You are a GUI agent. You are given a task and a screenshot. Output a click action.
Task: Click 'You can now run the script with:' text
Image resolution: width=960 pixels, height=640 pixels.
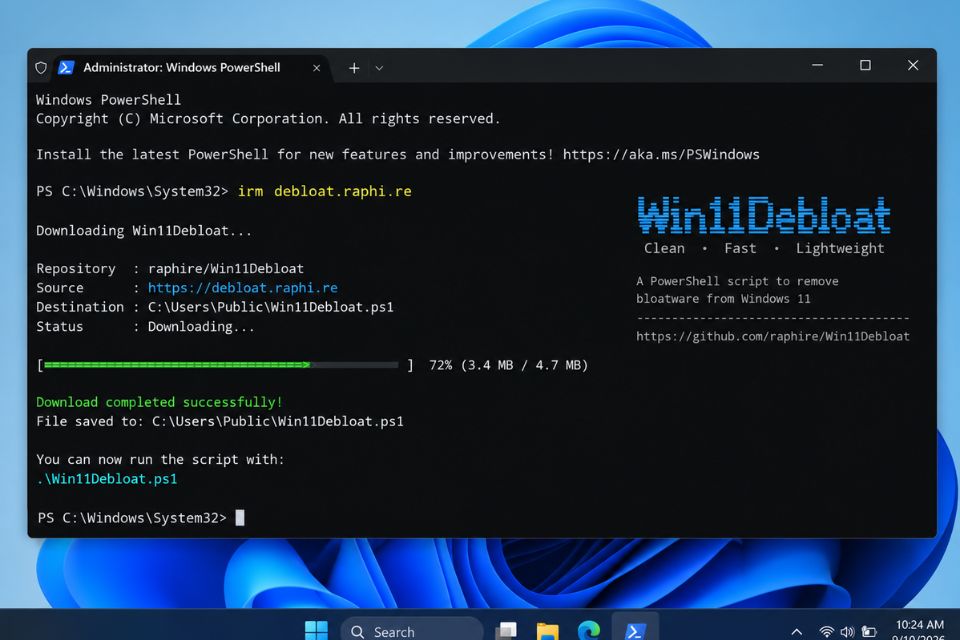tap(160, 459)
